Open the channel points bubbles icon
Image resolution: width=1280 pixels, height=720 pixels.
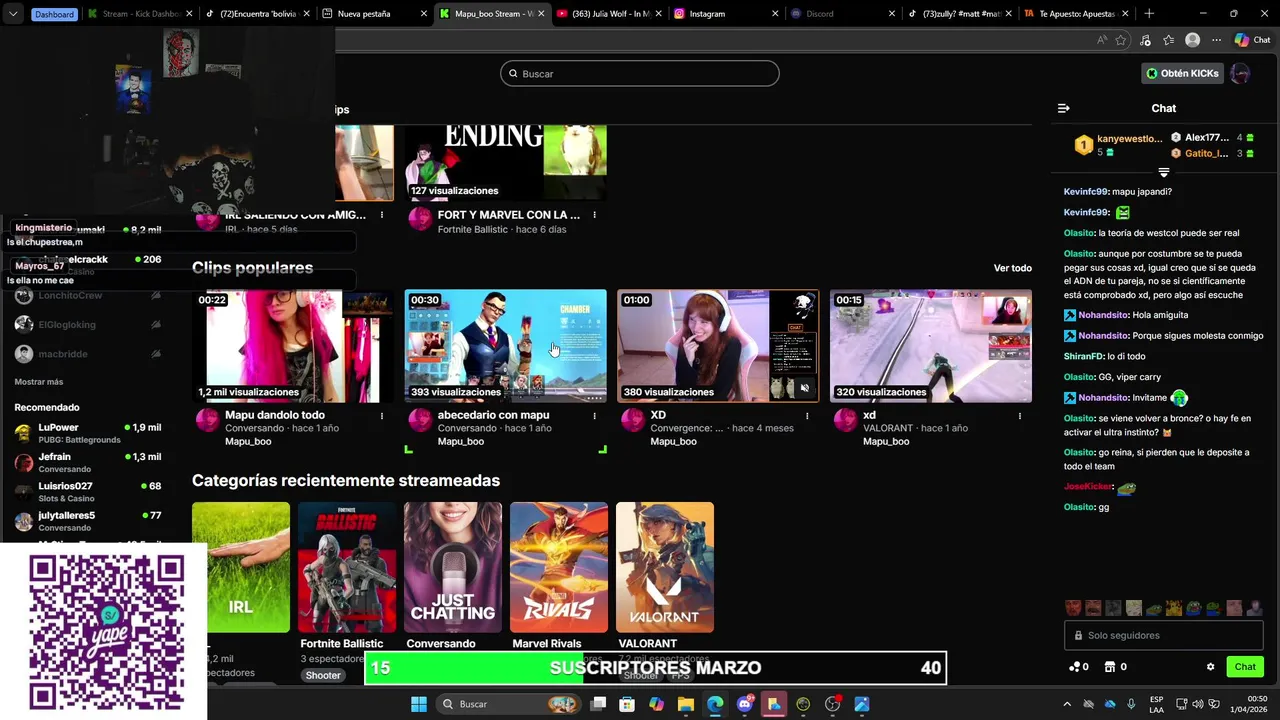(x=1075, y=667)
